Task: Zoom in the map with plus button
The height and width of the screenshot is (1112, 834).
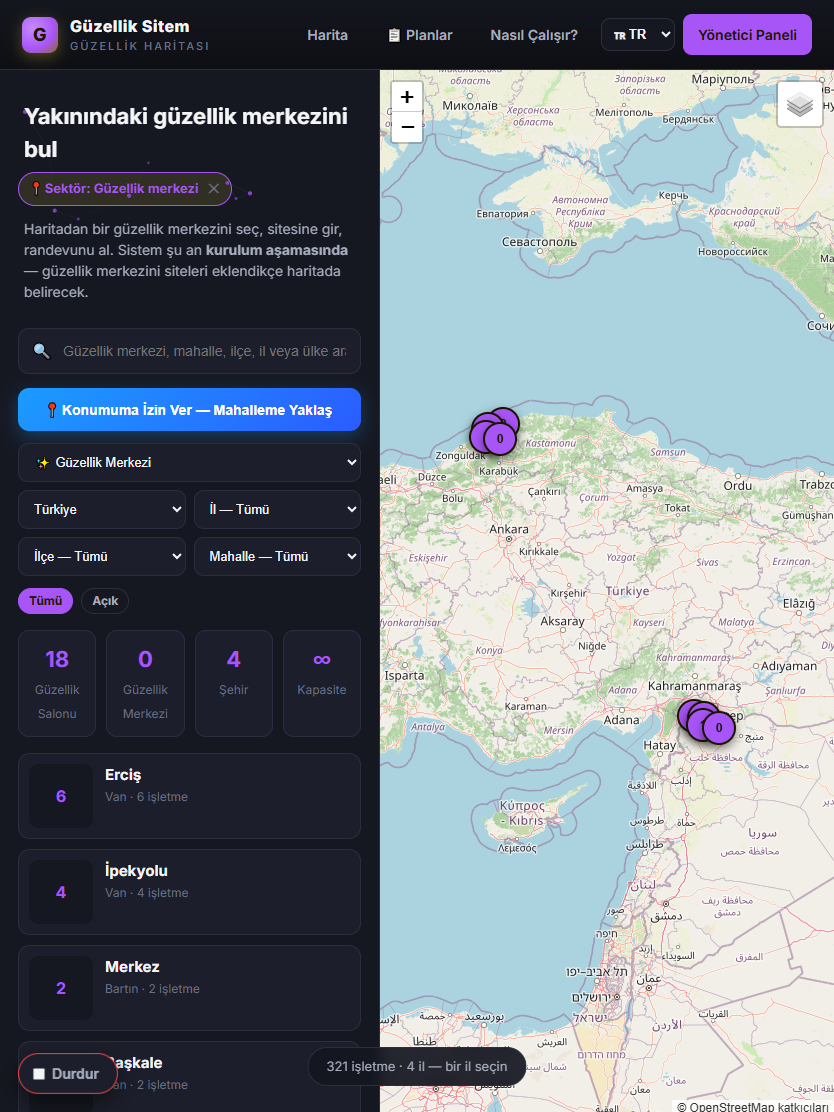Action: tap(407, 97)
